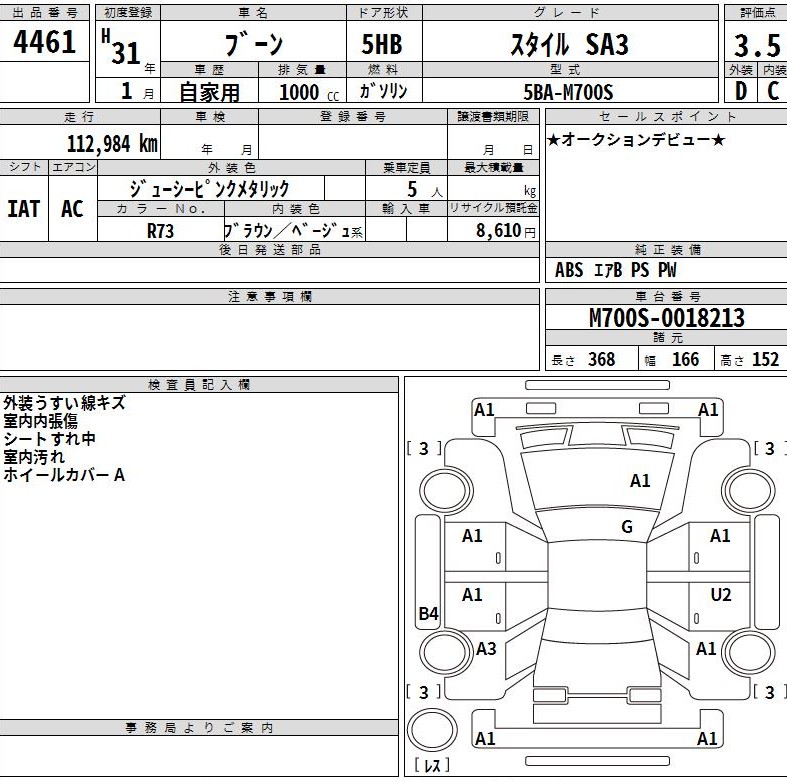Click the 3.5 evaluation score
The width and height of the screenshot is (787, 781).
(757, 46)
